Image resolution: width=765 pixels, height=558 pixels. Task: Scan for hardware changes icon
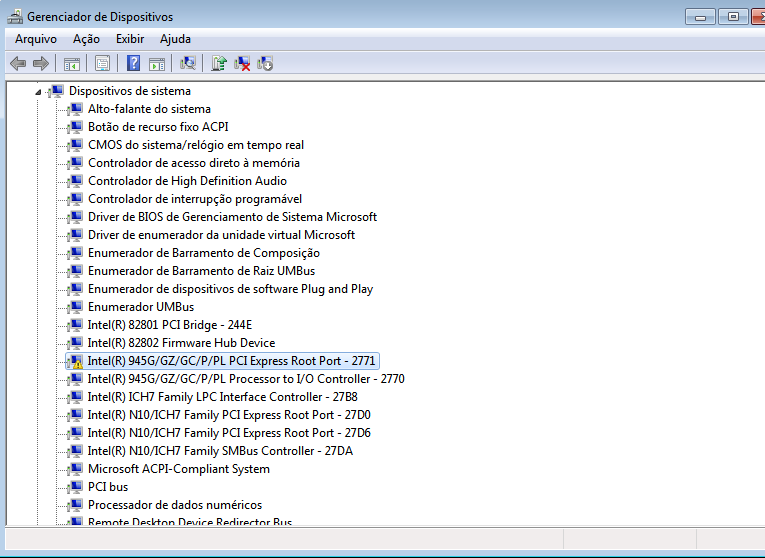pos(188,63)
